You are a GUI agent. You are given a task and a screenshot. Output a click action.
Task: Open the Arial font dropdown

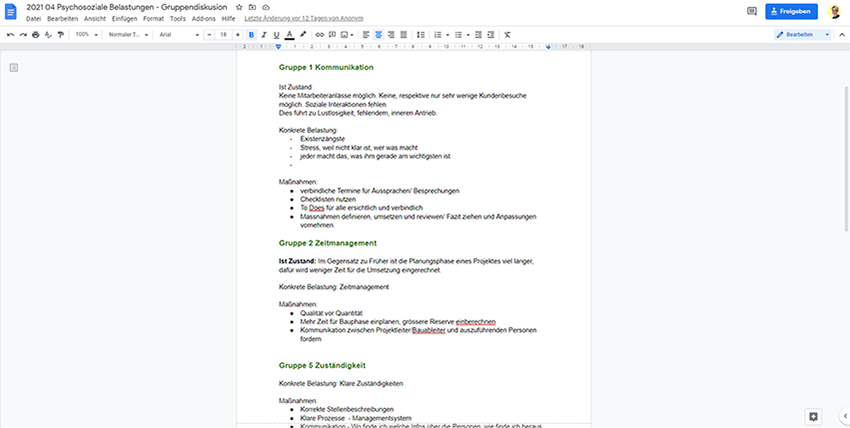(179, 35)
